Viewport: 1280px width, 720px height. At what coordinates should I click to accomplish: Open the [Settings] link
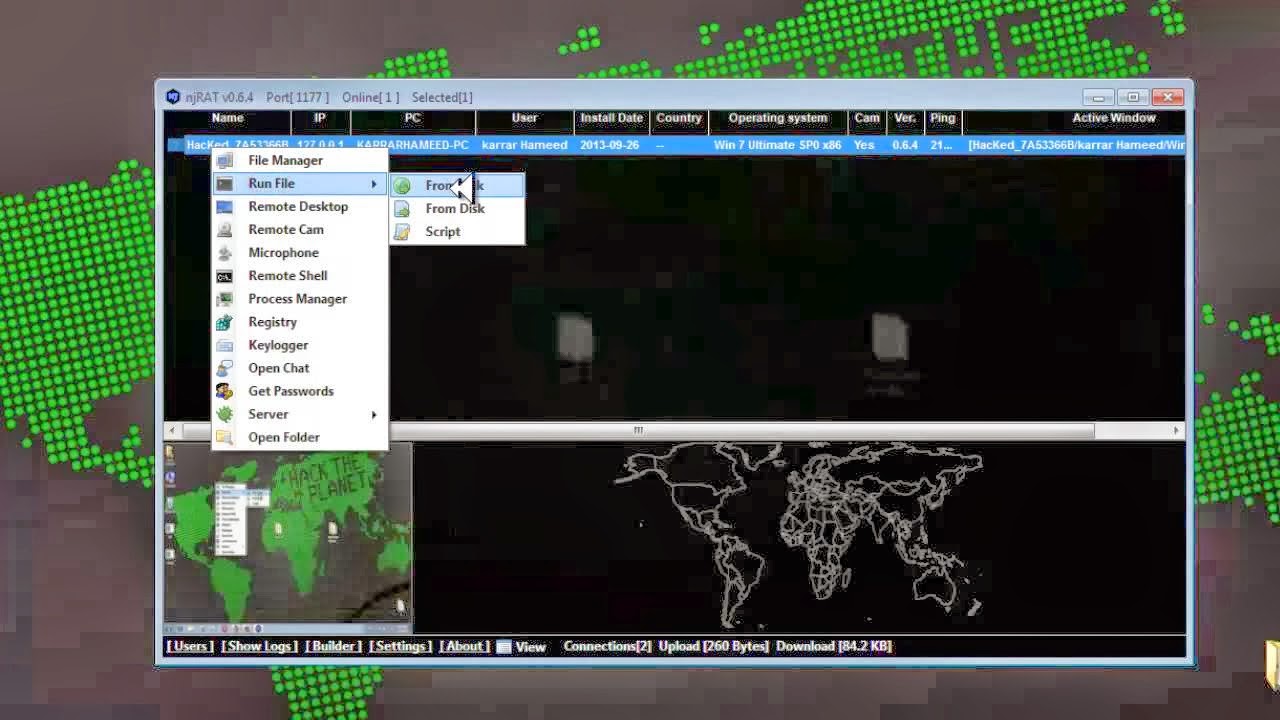400,646
